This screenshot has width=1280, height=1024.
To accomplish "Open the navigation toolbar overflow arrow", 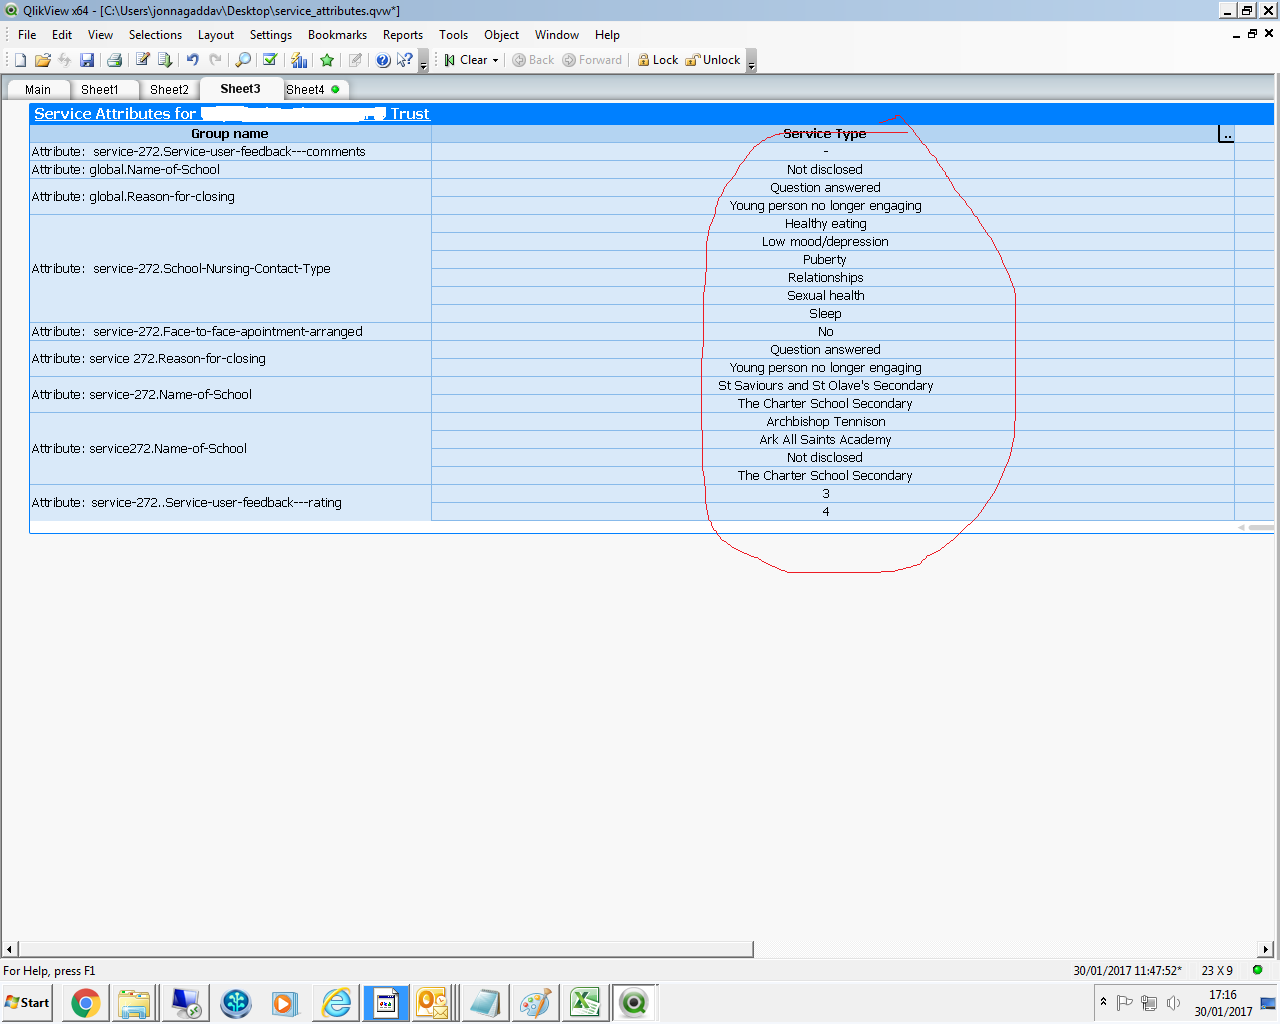I will tap(751, 62).
